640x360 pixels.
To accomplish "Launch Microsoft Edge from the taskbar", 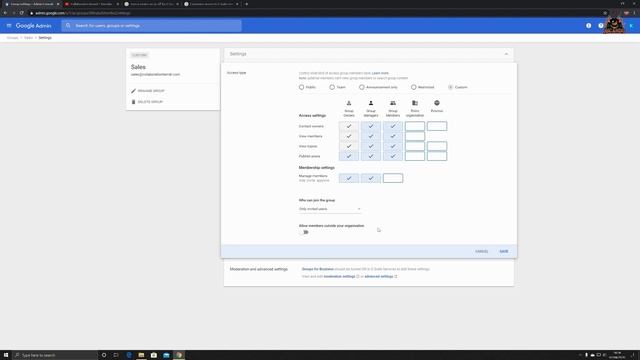I will click(129, 355).
